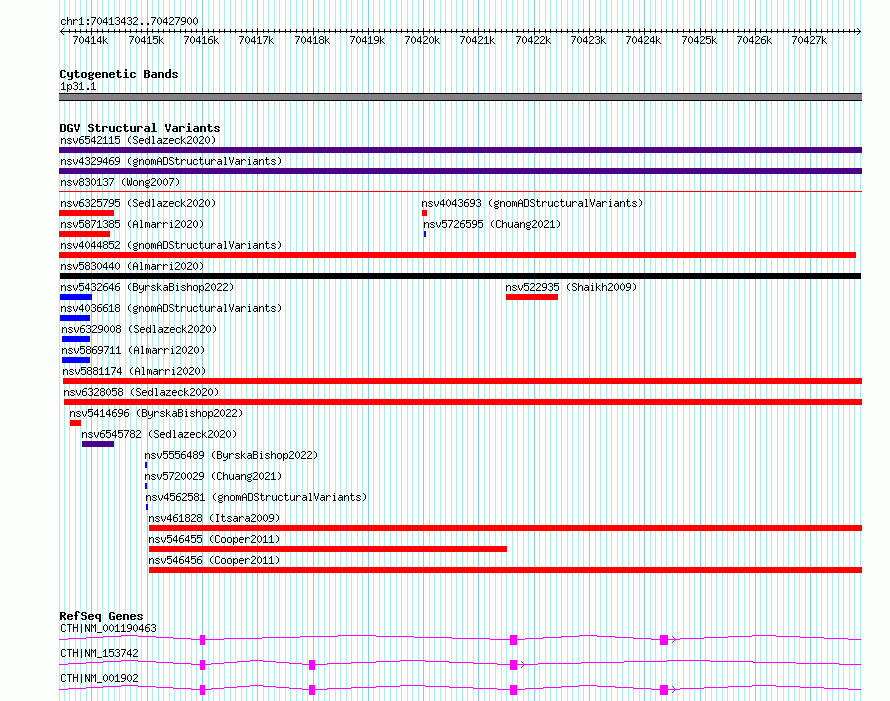Click the red bar of nsv461828
890x701 pixels.
[x=505, y=528]
